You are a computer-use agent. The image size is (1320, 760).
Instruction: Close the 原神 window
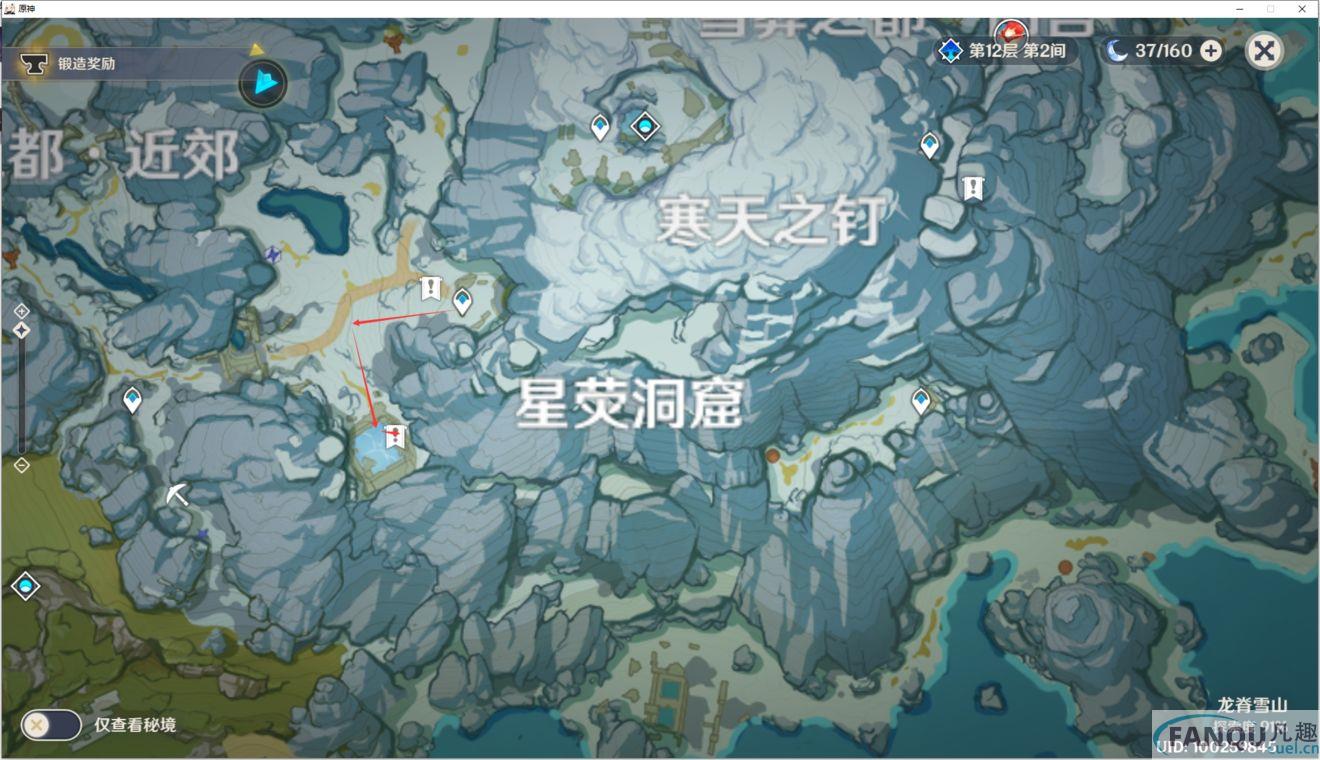pyautogui.click(x=1302, y=9)
